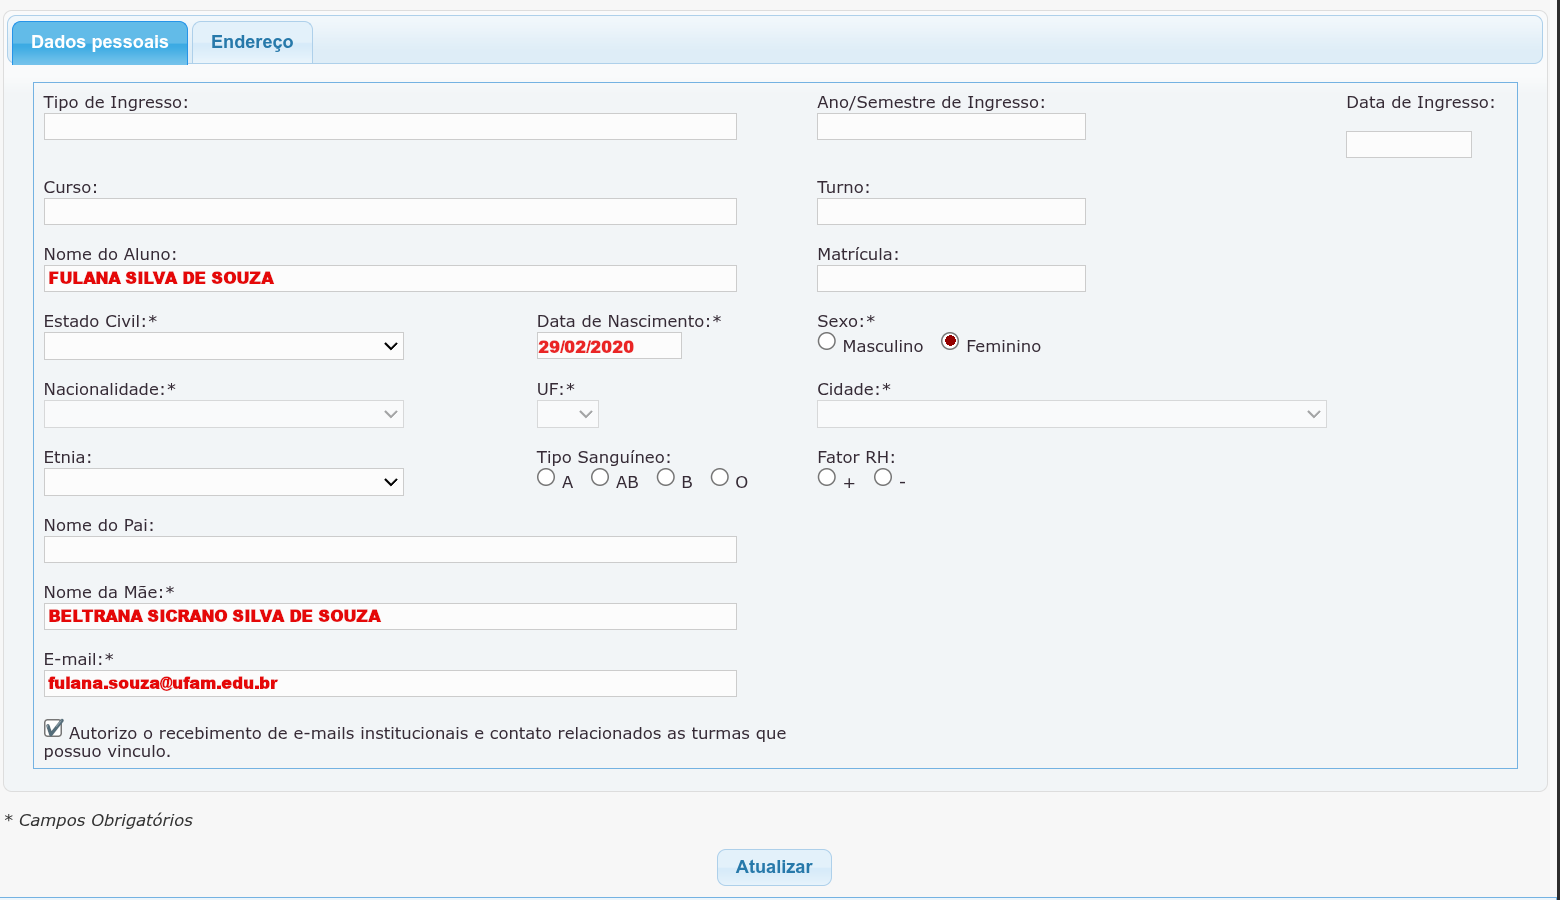Screen dimensions: 1560x900
Task: Uncheck the institutional e-mail authorization checkbox
Action: click(x=54, y=728)
